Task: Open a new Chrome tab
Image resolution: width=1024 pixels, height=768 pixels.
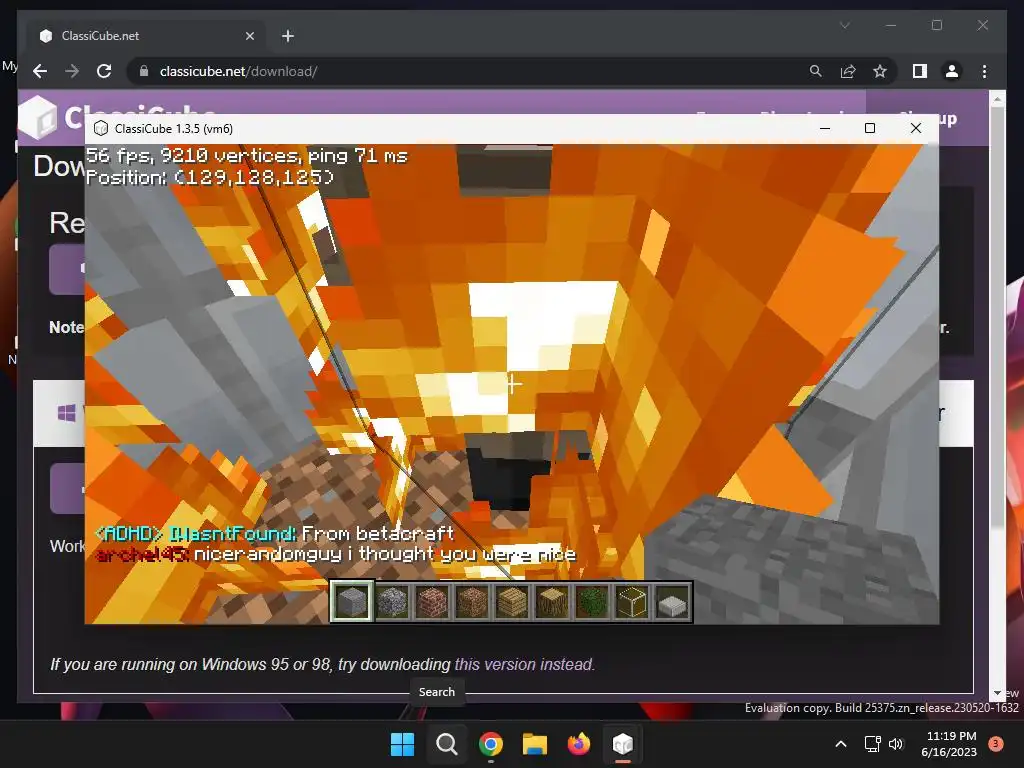Action: coord(288,36)
